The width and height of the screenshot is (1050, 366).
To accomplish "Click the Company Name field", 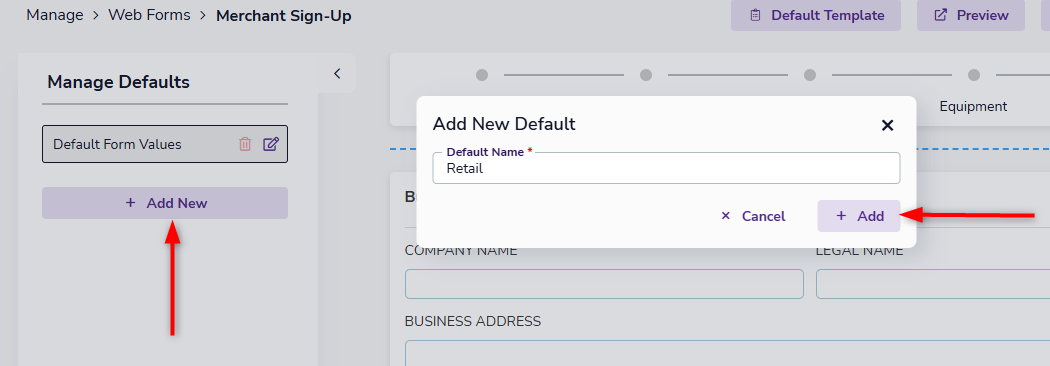I will [x=604, y=284].
